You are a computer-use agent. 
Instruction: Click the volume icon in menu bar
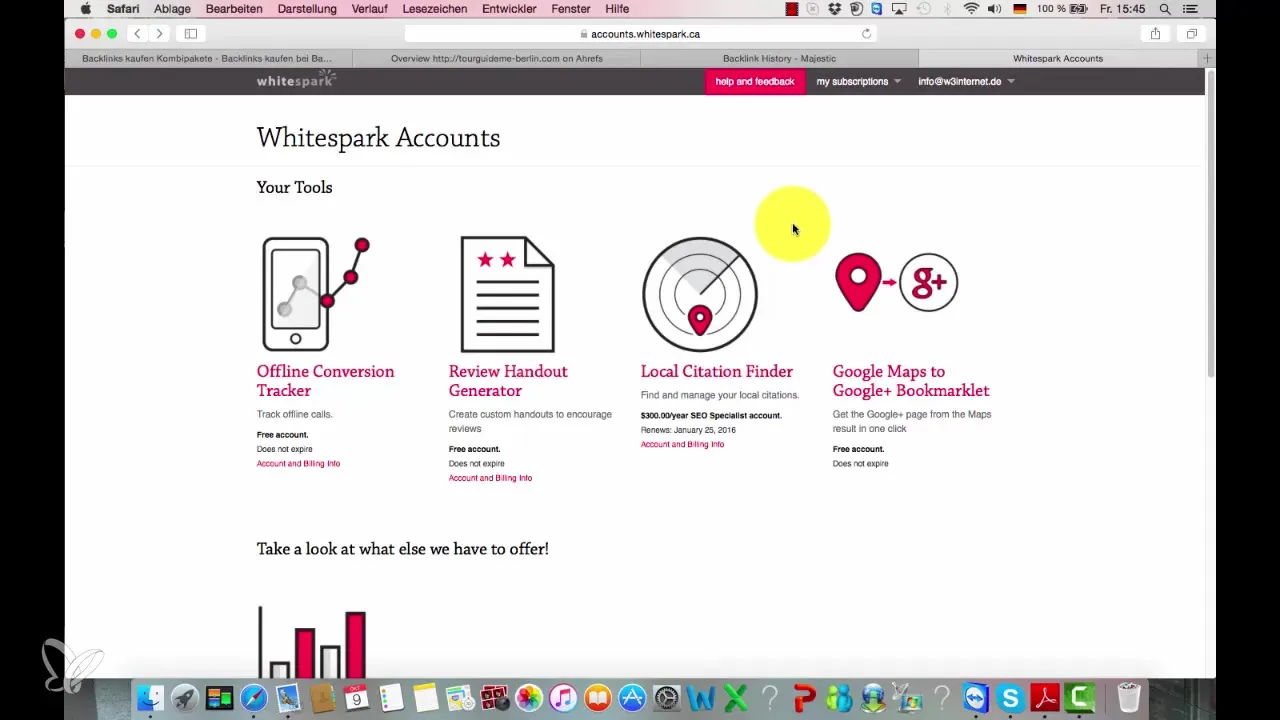pyautogui.click(x=995, y=9)
